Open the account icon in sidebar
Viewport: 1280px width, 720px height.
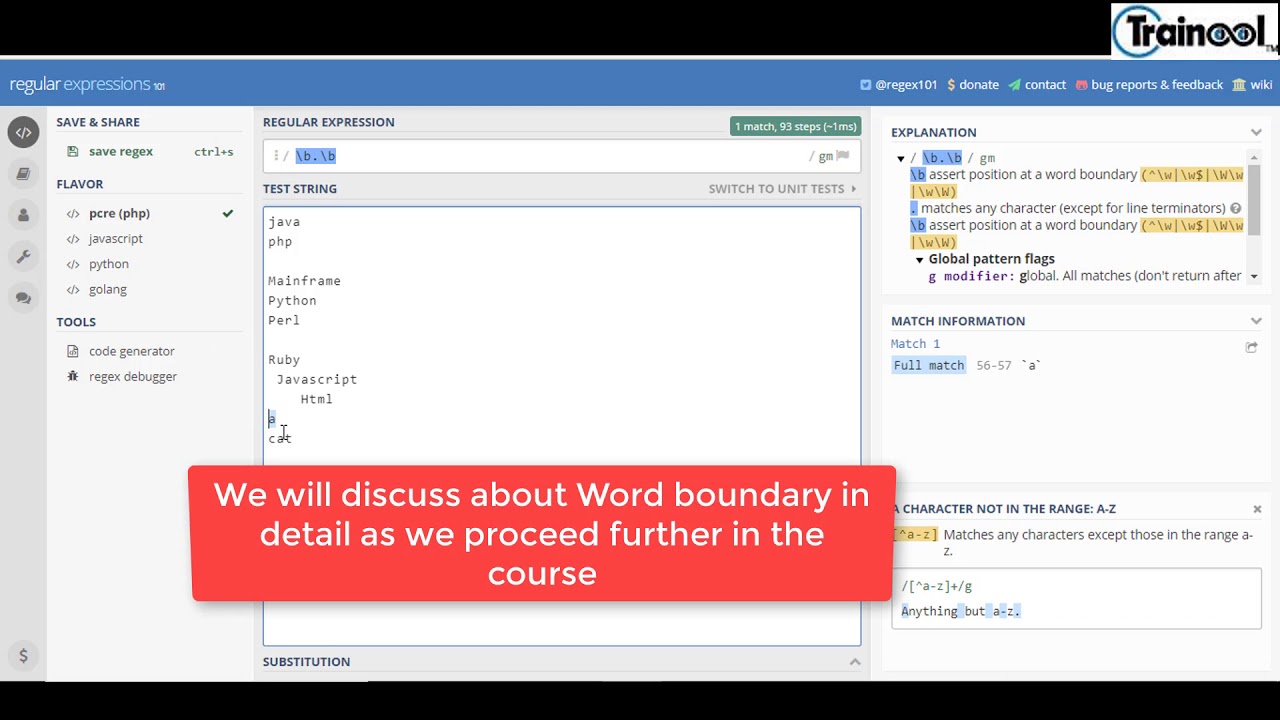point(23,215)
